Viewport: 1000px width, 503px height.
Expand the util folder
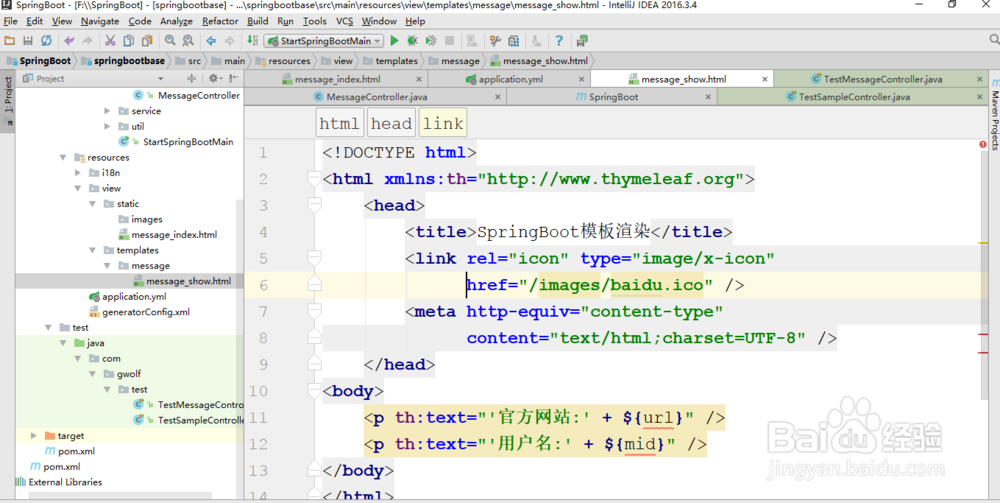(x=107, y=126)
